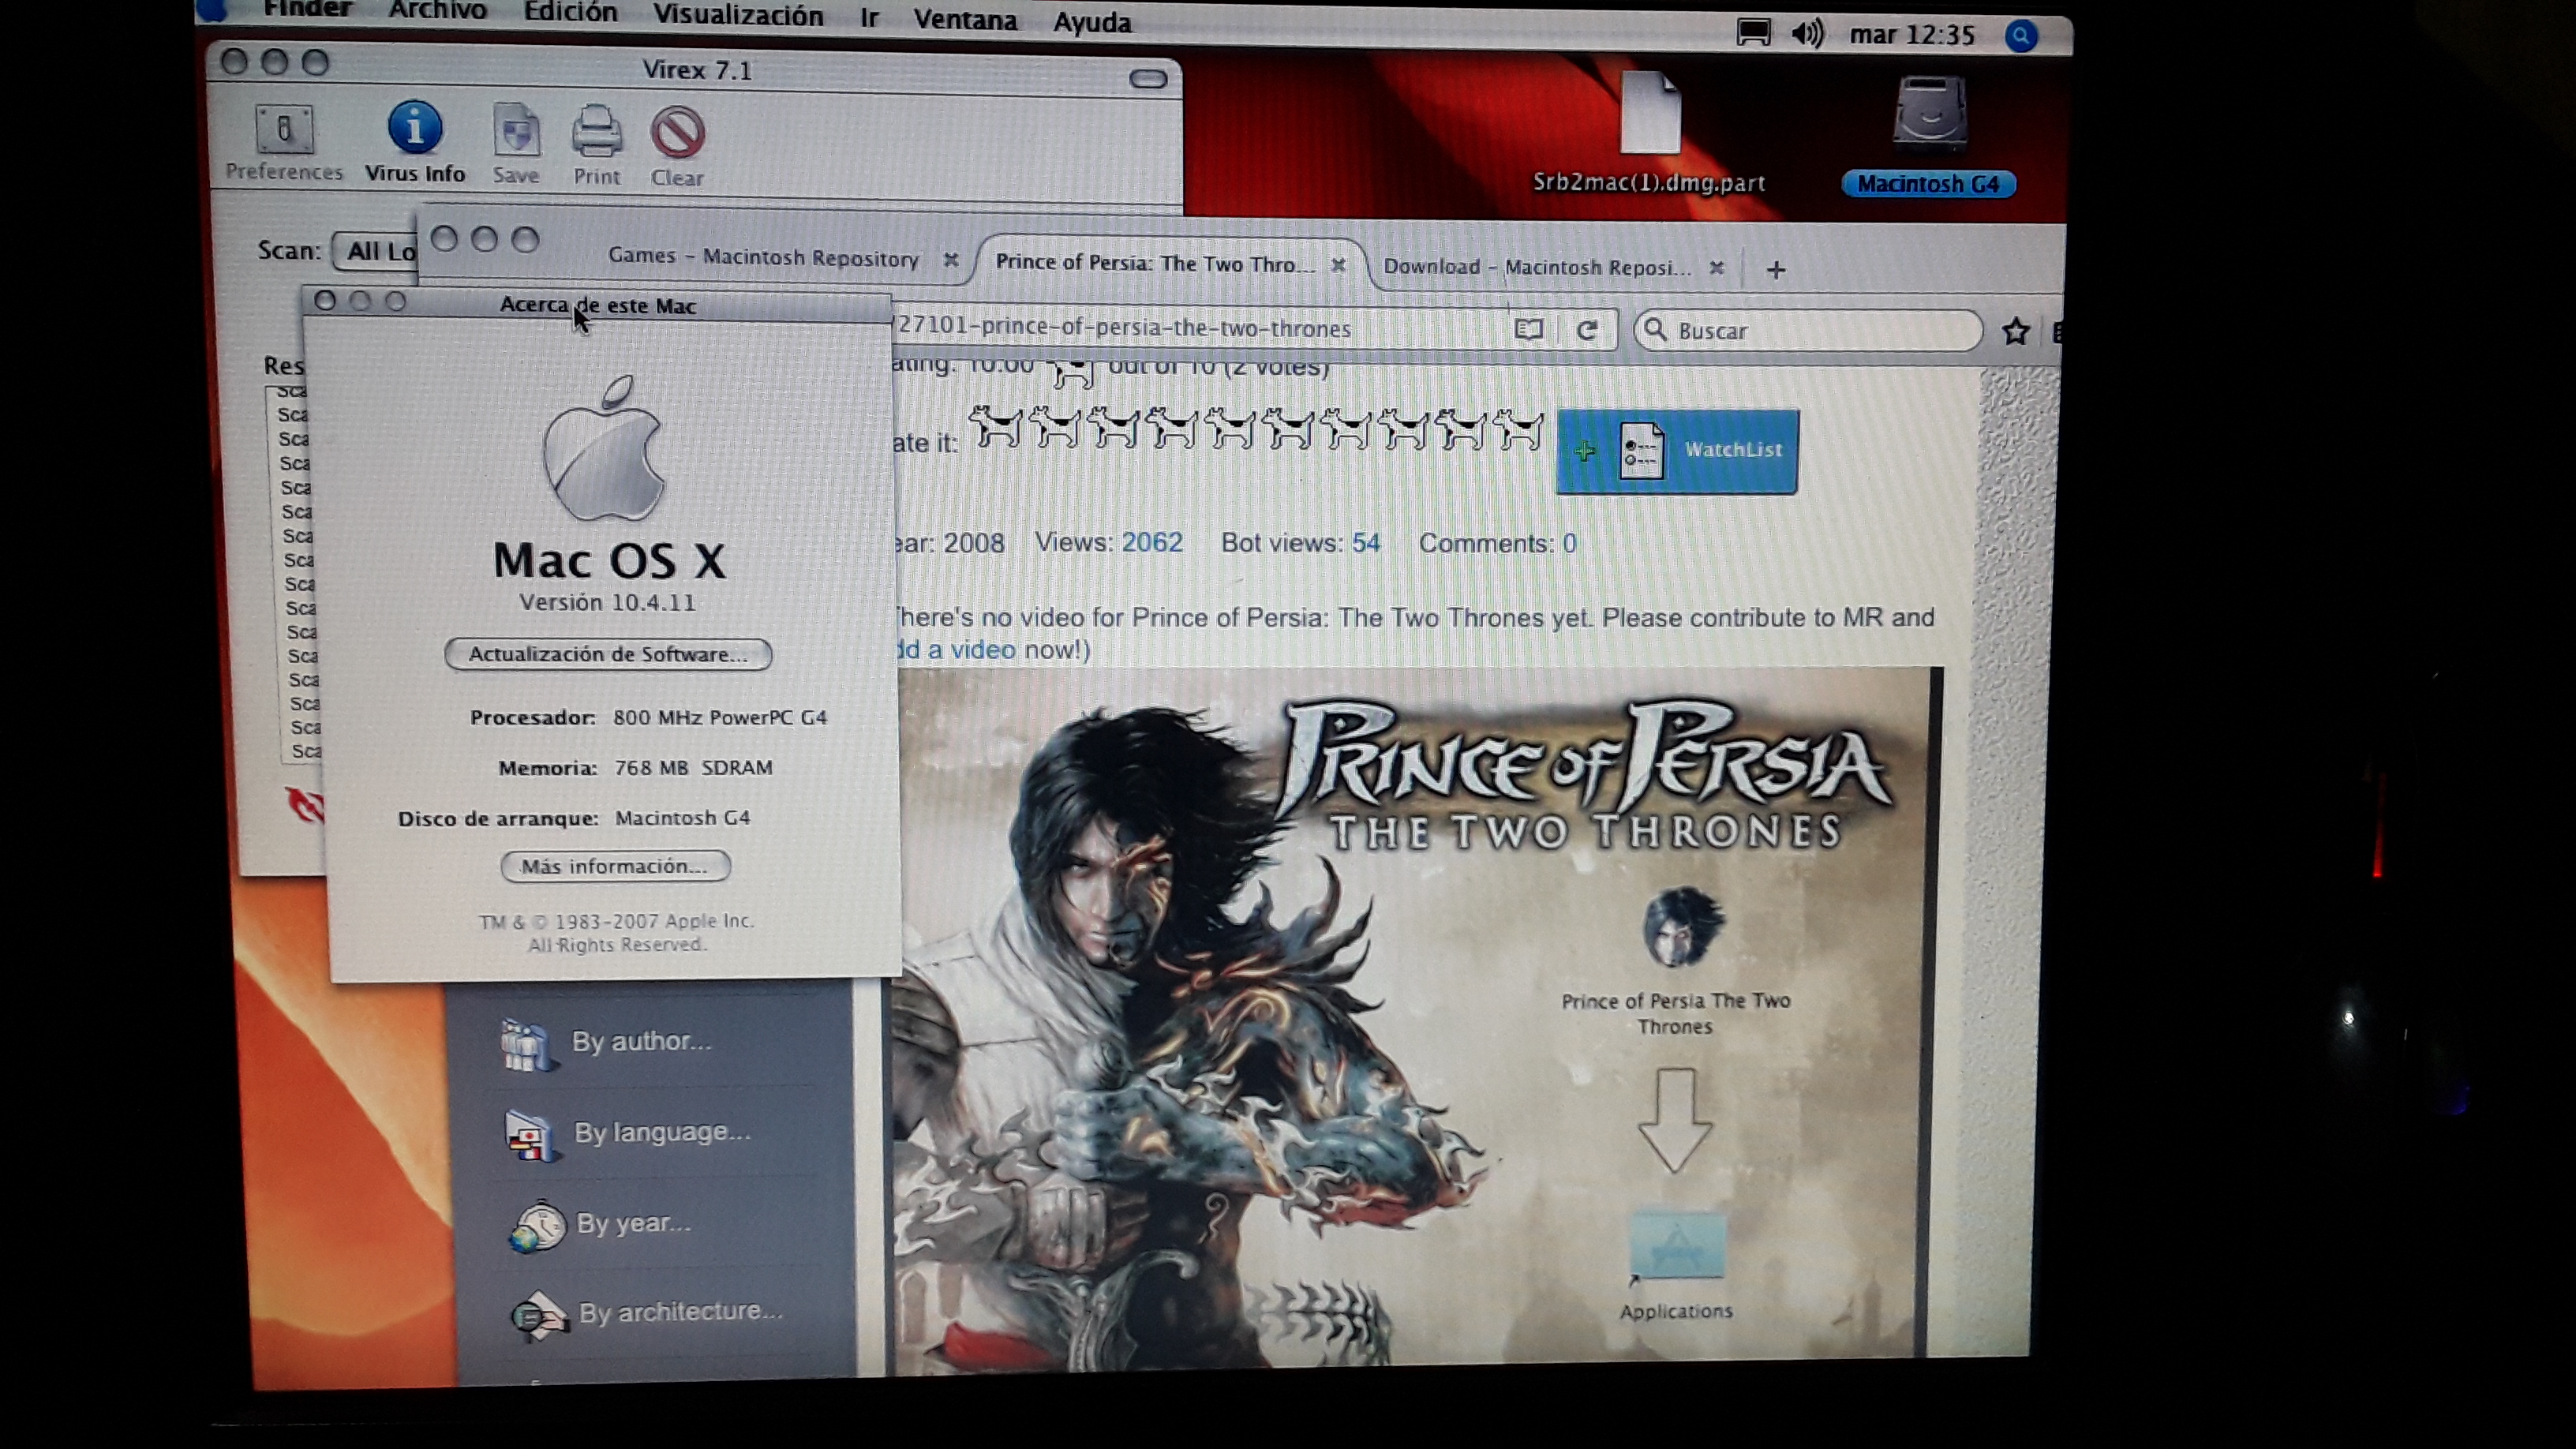
Task: Open the Finder menu
Action: pos(307,9)
